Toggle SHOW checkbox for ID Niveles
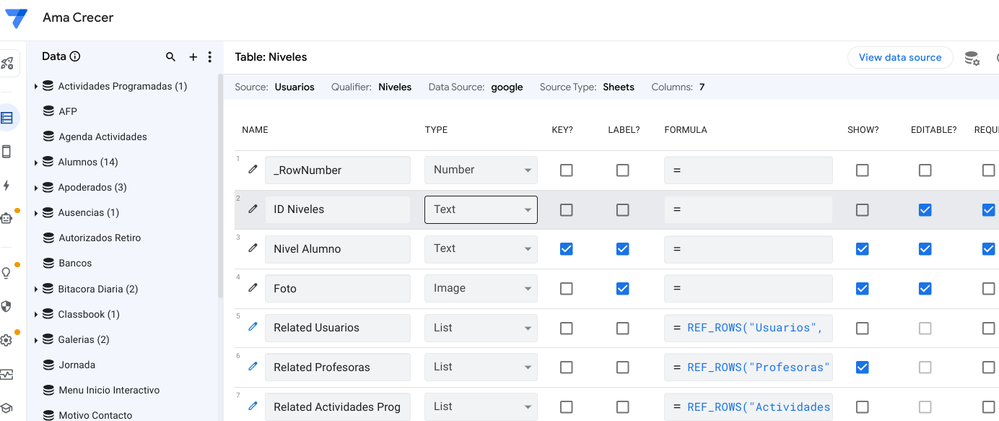Screen dimensions: 999x421 pos(862,210)
